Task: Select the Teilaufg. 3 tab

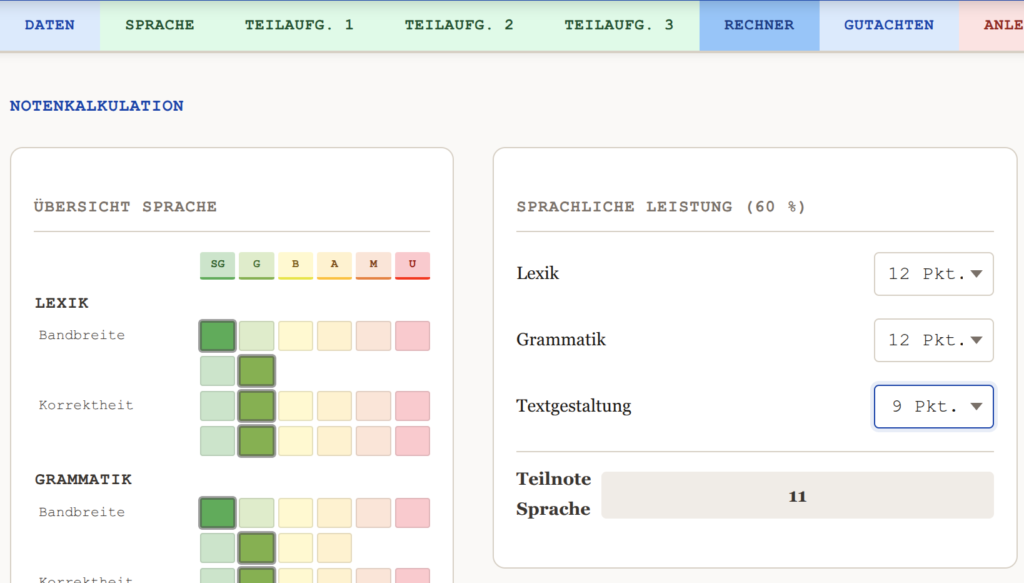Action: 619,25
